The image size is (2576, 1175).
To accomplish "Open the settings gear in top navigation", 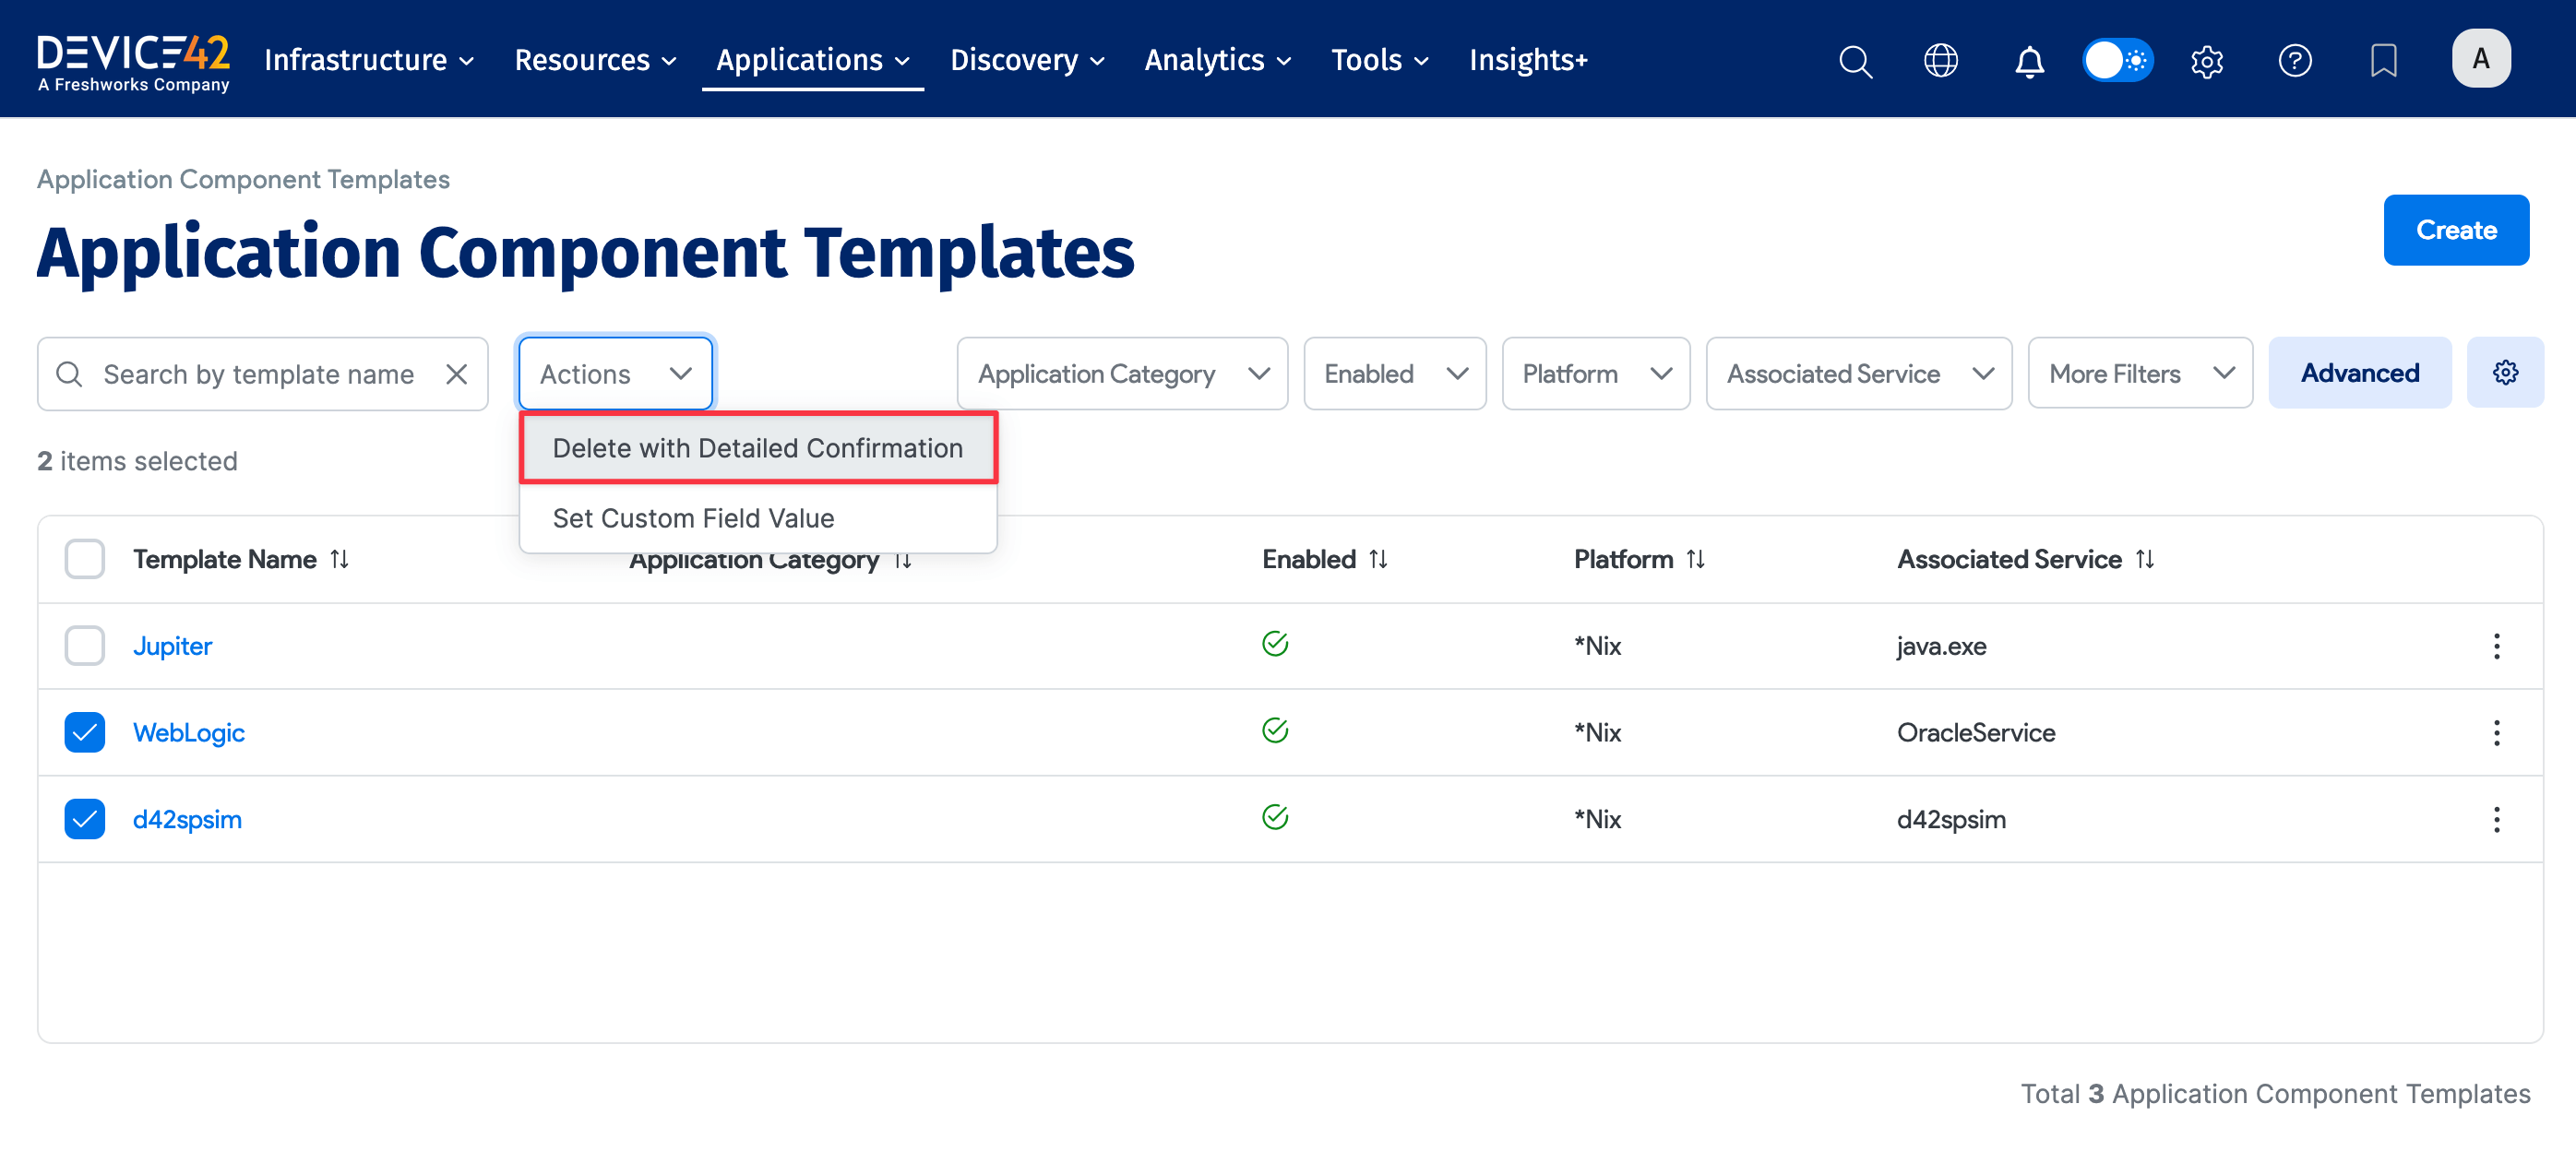I will point(2207,61).
